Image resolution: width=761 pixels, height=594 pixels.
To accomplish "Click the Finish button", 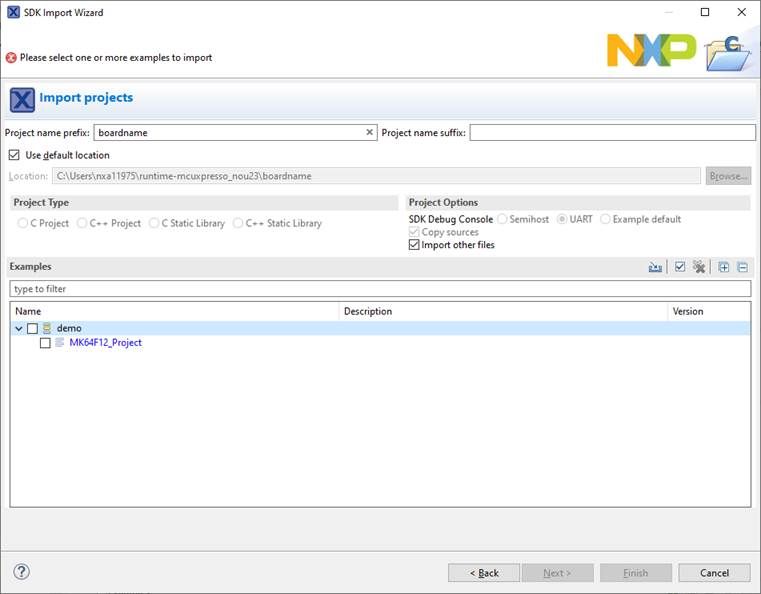I will click(x=636, y=573).
